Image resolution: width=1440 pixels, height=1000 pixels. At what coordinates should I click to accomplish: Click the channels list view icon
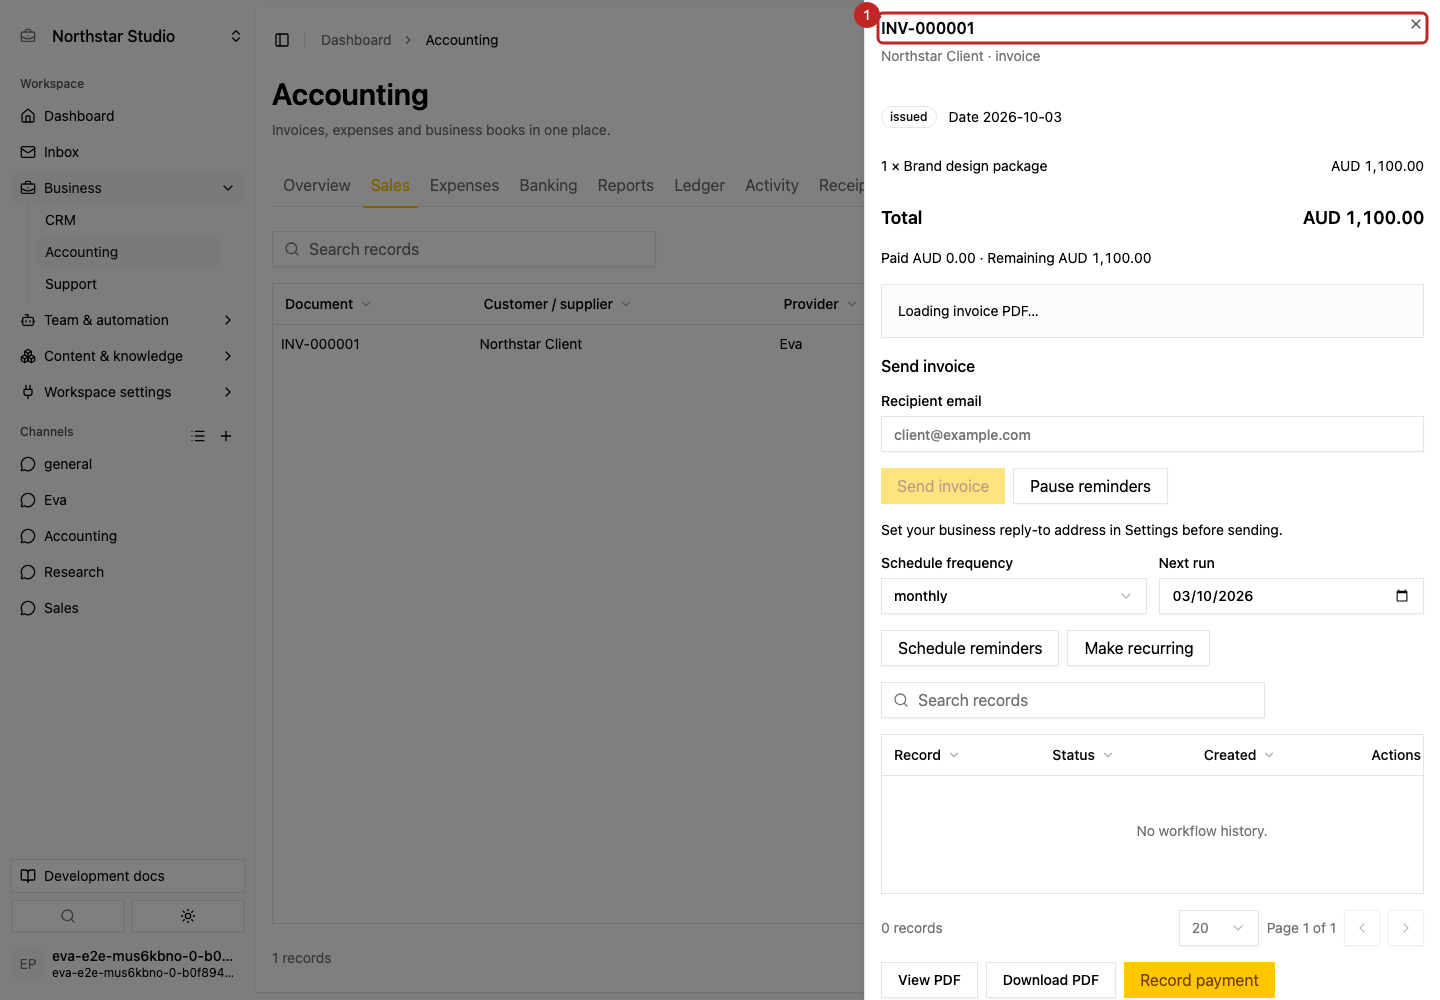(x=198, y=436)
